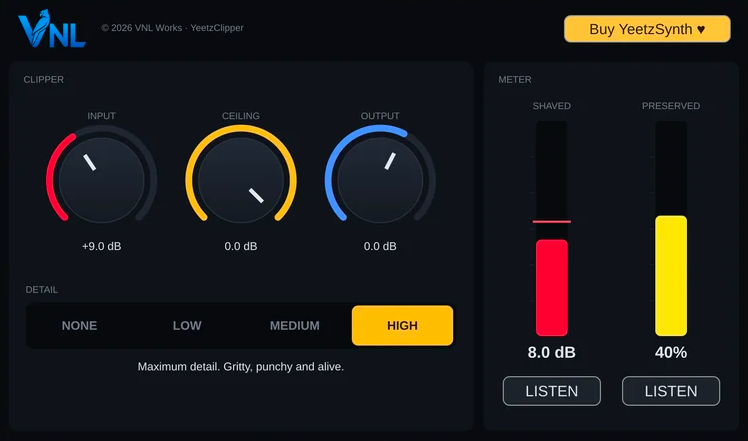Click the SHAVED column label
The width and height of the screenshot is (748, 441).
552,106
